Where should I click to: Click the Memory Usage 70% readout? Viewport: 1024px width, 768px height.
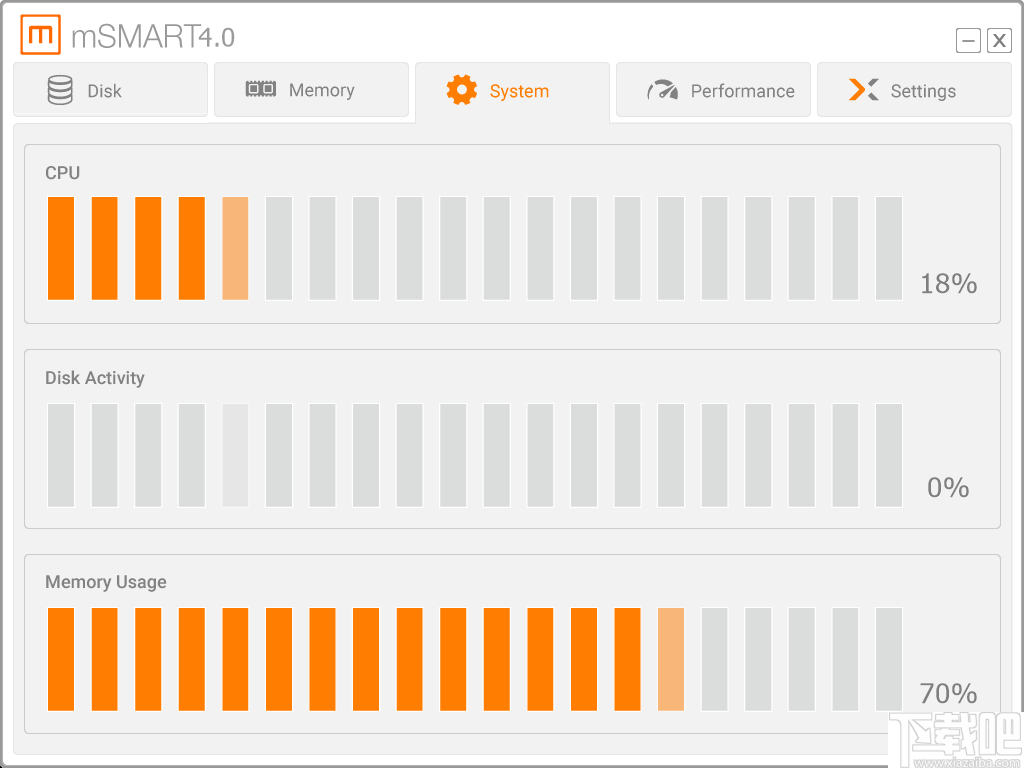pos(948,693)
